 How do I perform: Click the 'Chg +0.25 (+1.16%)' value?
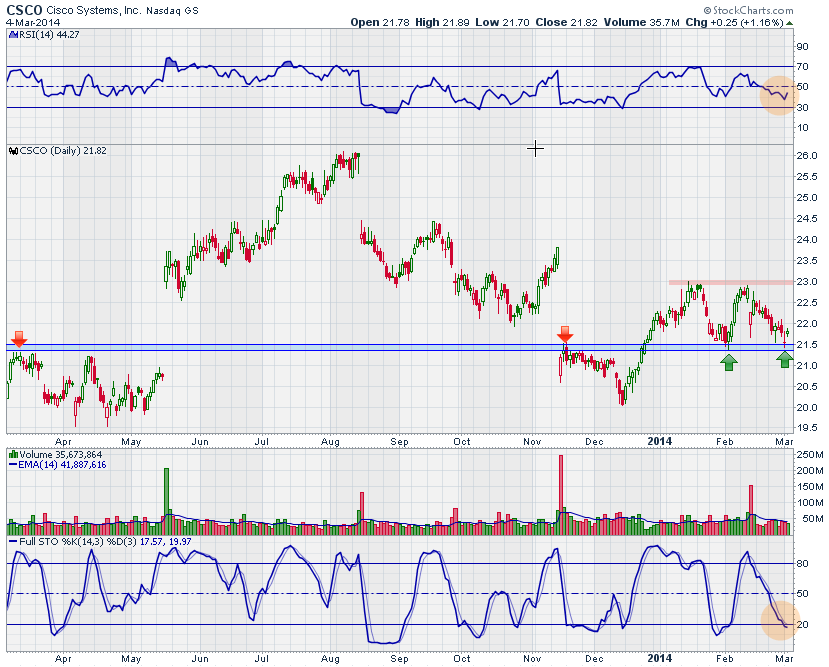point(734,22)
